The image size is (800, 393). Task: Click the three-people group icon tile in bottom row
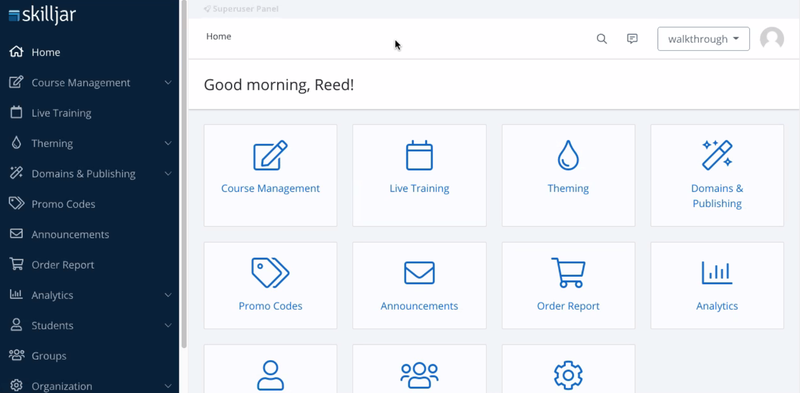pos(419,376)
